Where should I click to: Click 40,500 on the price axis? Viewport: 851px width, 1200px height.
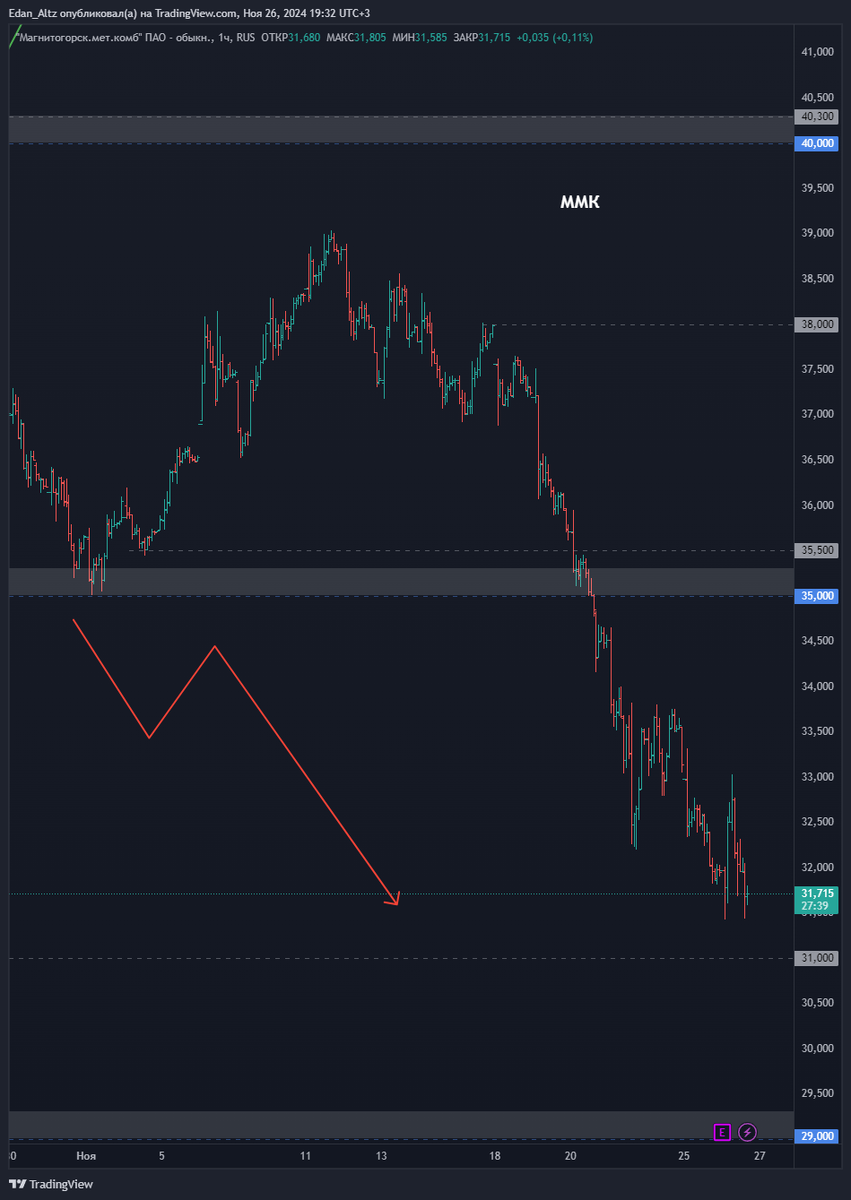pyautogui.click(x=818, y=98)
